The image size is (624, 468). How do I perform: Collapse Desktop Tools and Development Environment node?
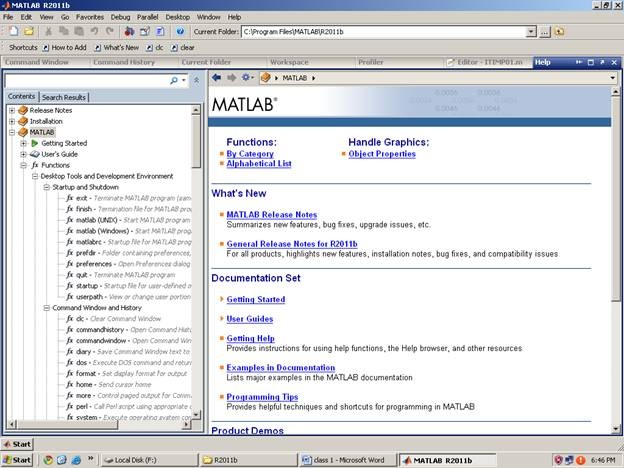35,176
